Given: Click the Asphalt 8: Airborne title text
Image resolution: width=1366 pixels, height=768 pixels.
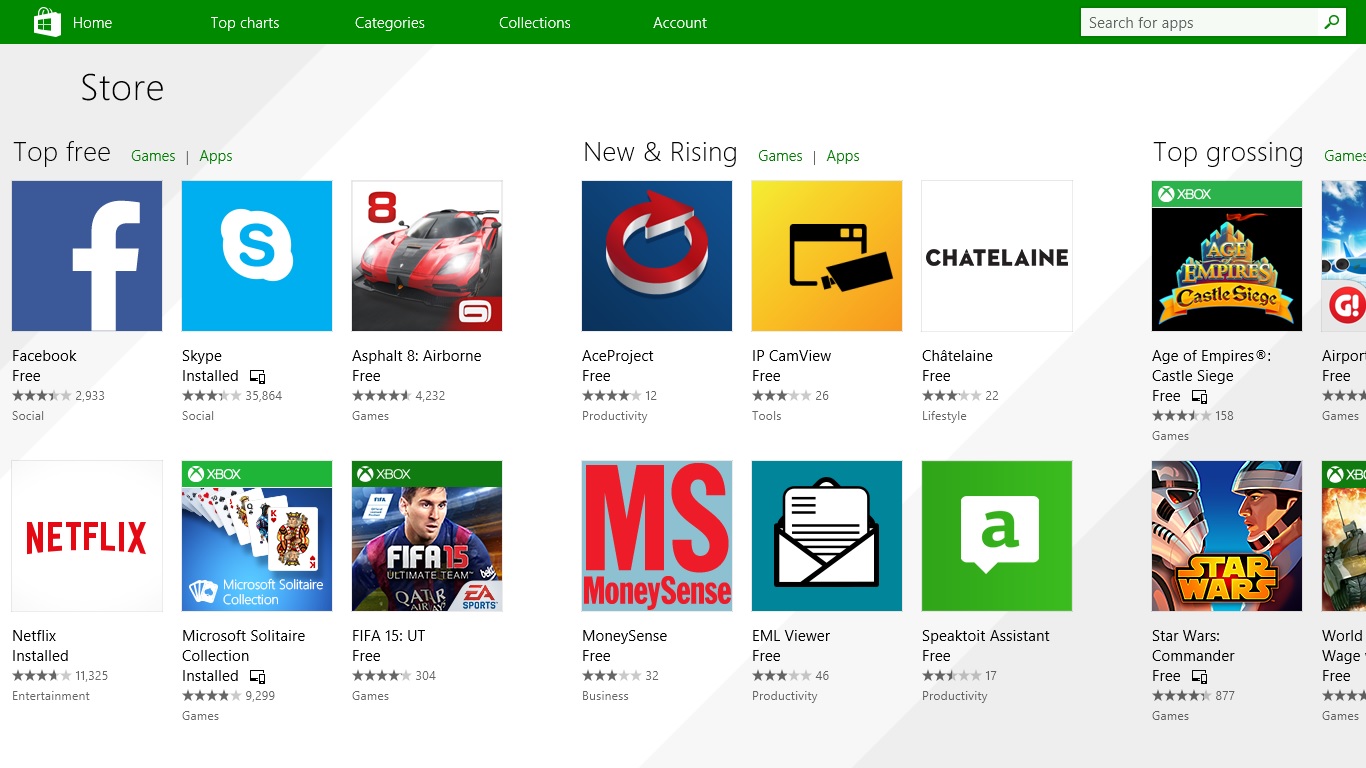Looking at the screenshot, I should click(x=417, y=356).
